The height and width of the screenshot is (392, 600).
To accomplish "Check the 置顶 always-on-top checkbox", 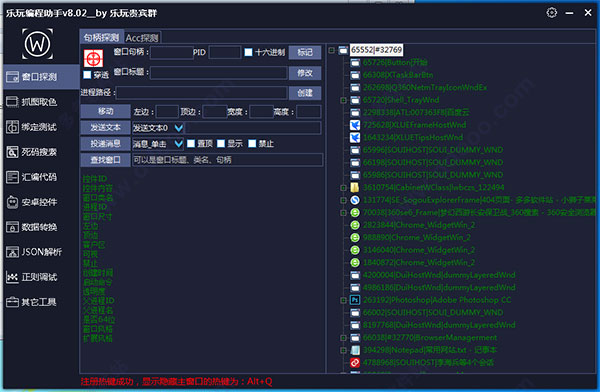I will point(191,144).
